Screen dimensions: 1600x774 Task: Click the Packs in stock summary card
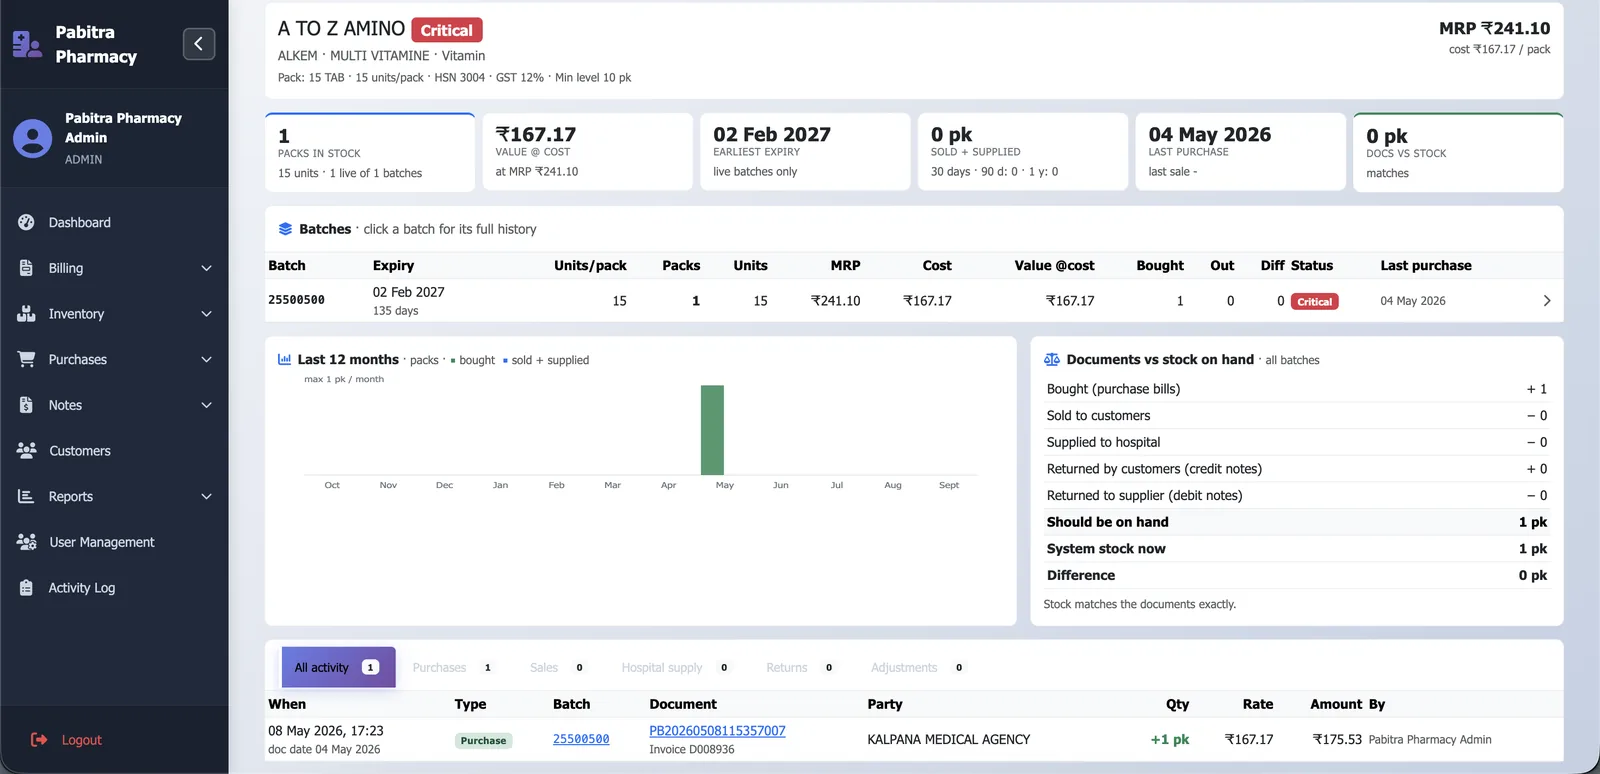point(370,152)
